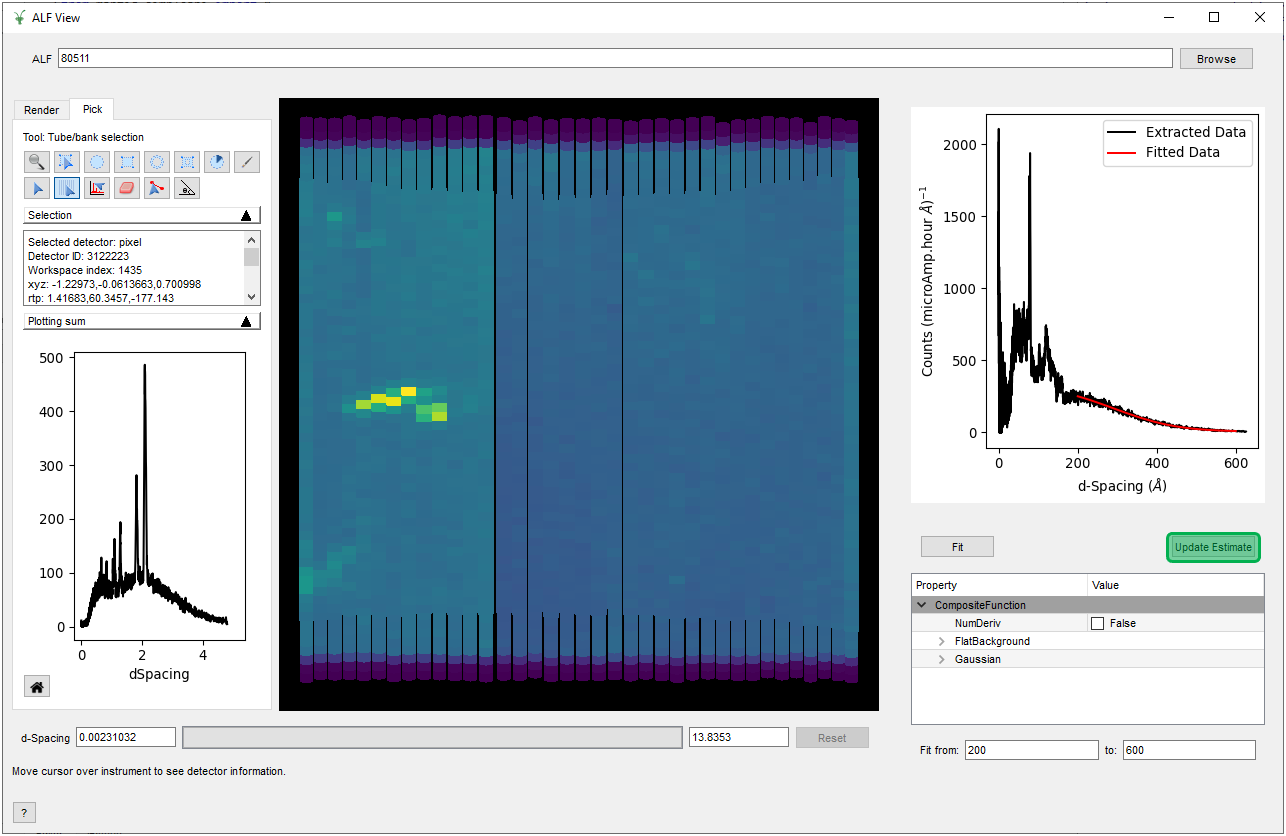Click the Update Estimate button
The width and height of the screenshot is (1286, 836).
[x=1213, y=547]
